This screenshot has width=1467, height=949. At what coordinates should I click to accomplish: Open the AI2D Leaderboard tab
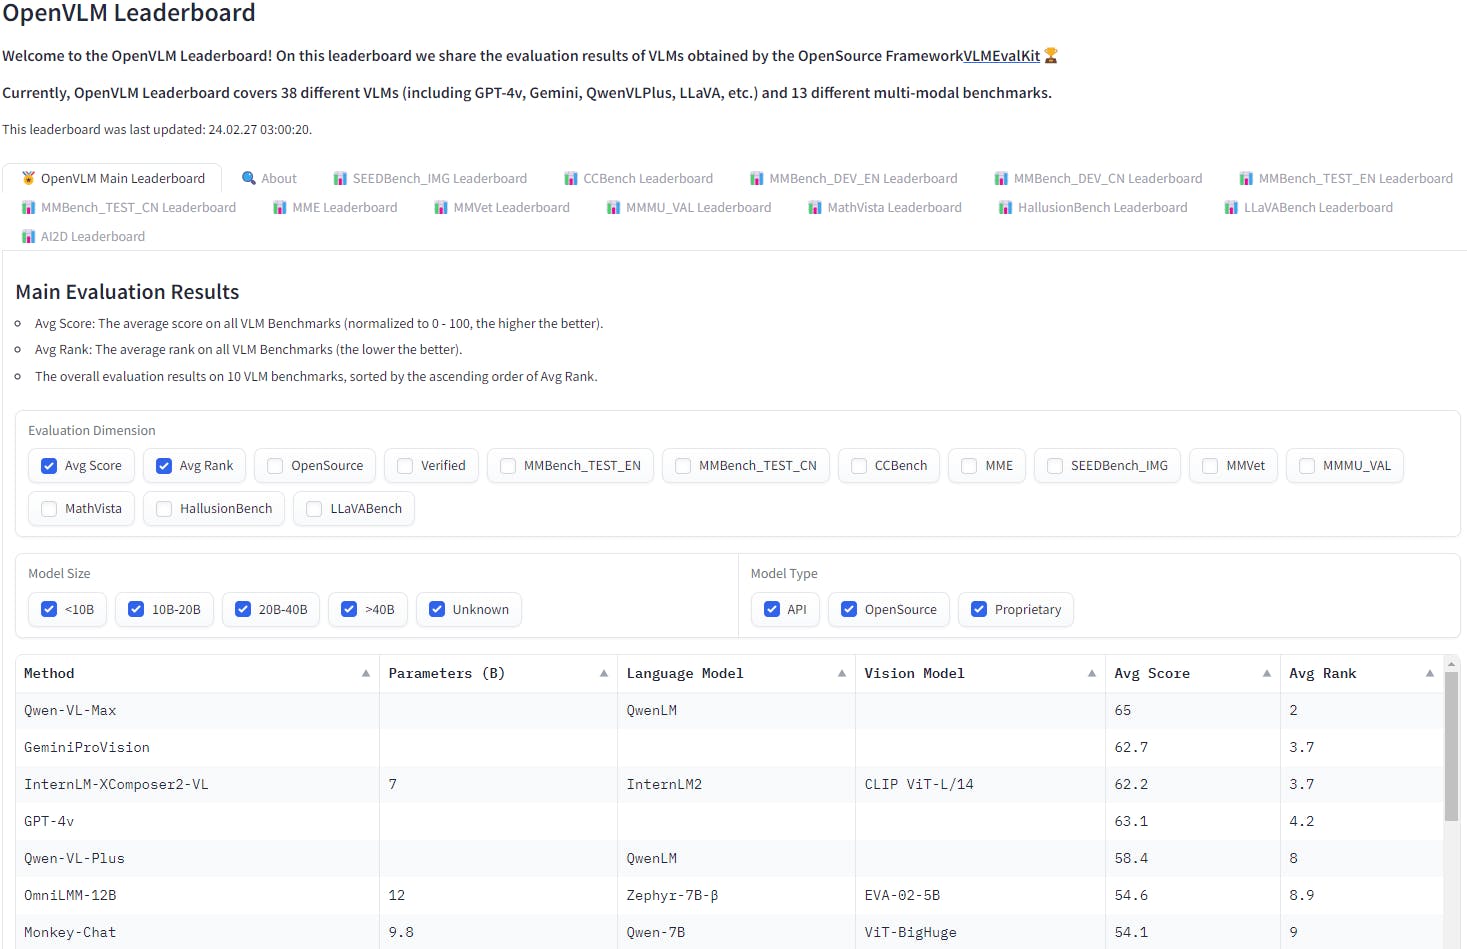click(83, 236)
